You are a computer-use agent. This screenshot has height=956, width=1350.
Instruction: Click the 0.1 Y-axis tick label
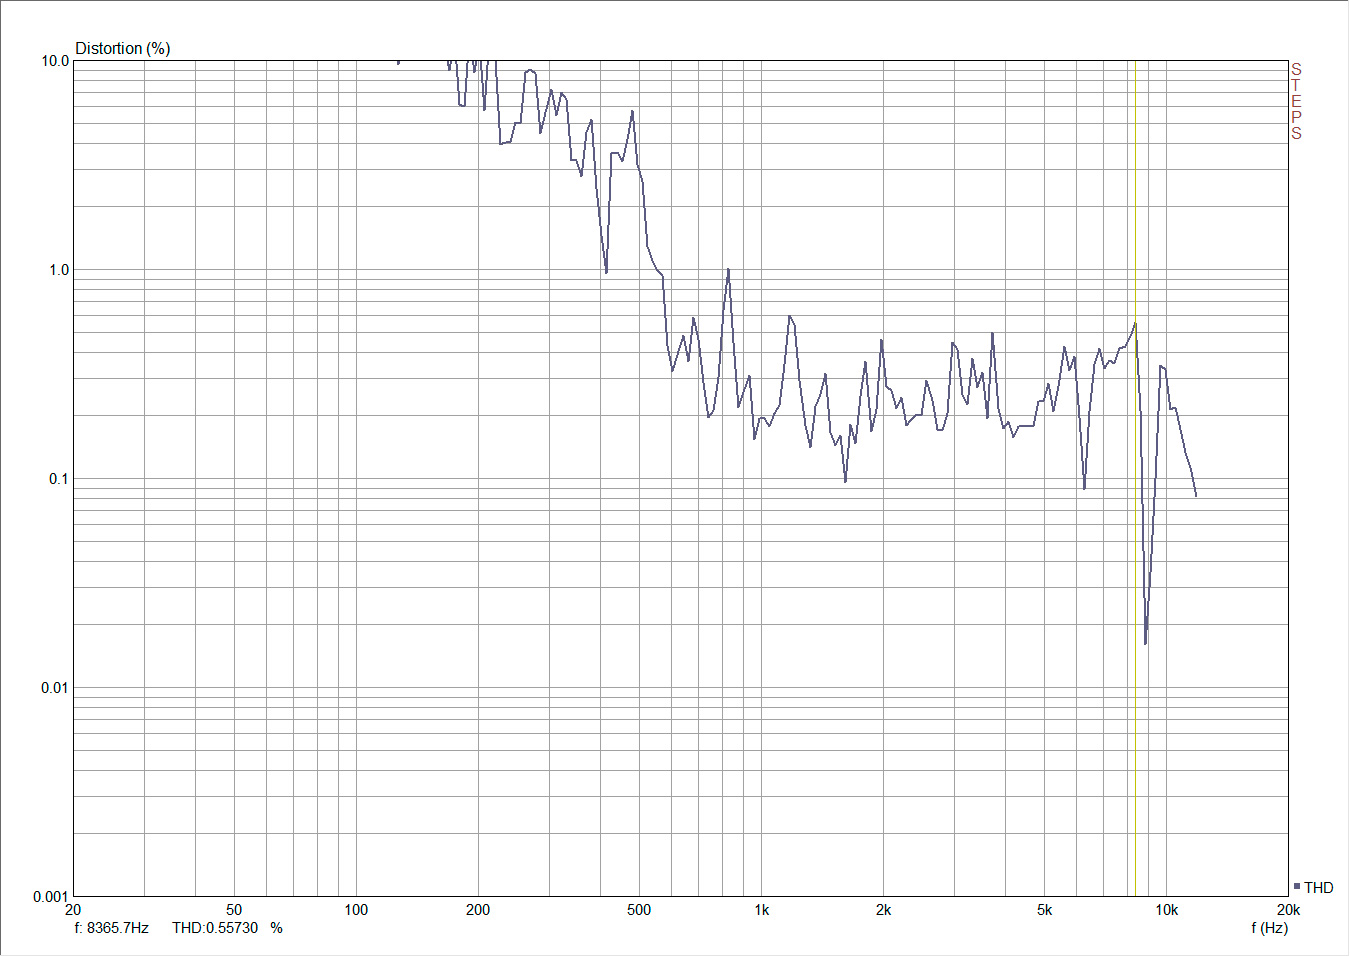(x=60, y=479)
